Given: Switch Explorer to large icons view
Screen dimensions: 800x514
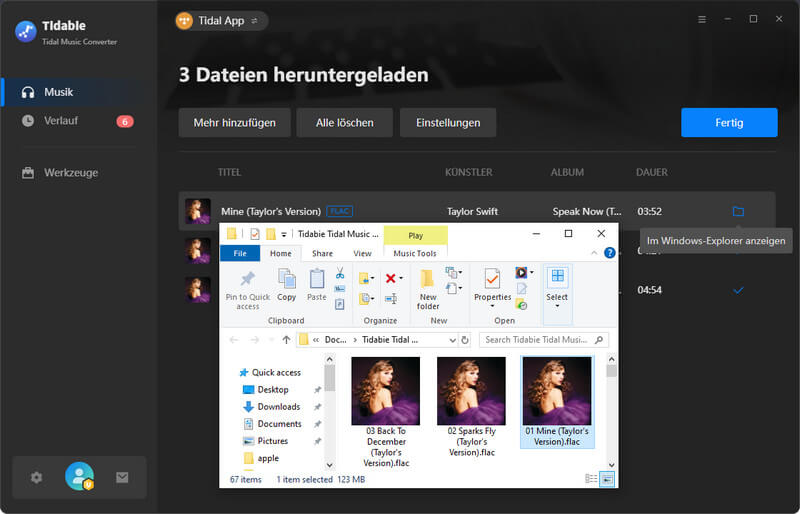Looking at the screenshot, I should coord(607,479).
